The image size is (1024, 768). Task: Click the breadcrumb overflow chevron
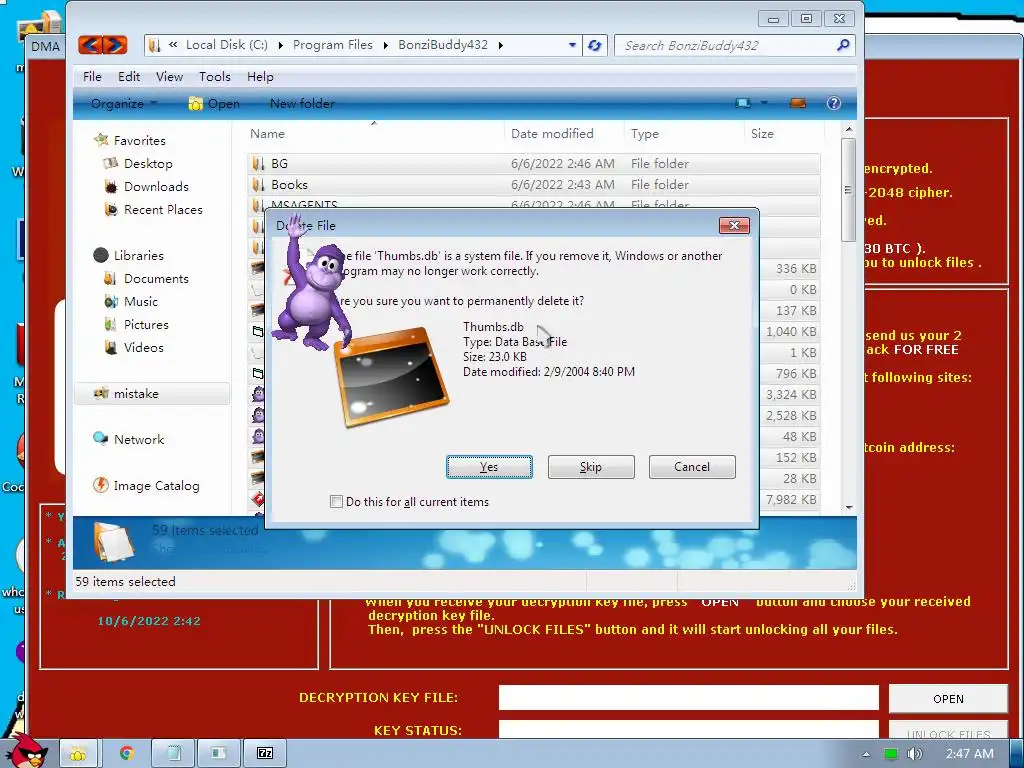(173, 44)
